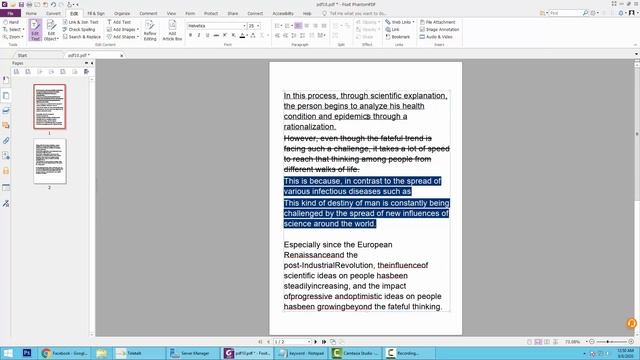Apply underline formatting
This screenshot has width=640, height=360.
tap(207, 36)
